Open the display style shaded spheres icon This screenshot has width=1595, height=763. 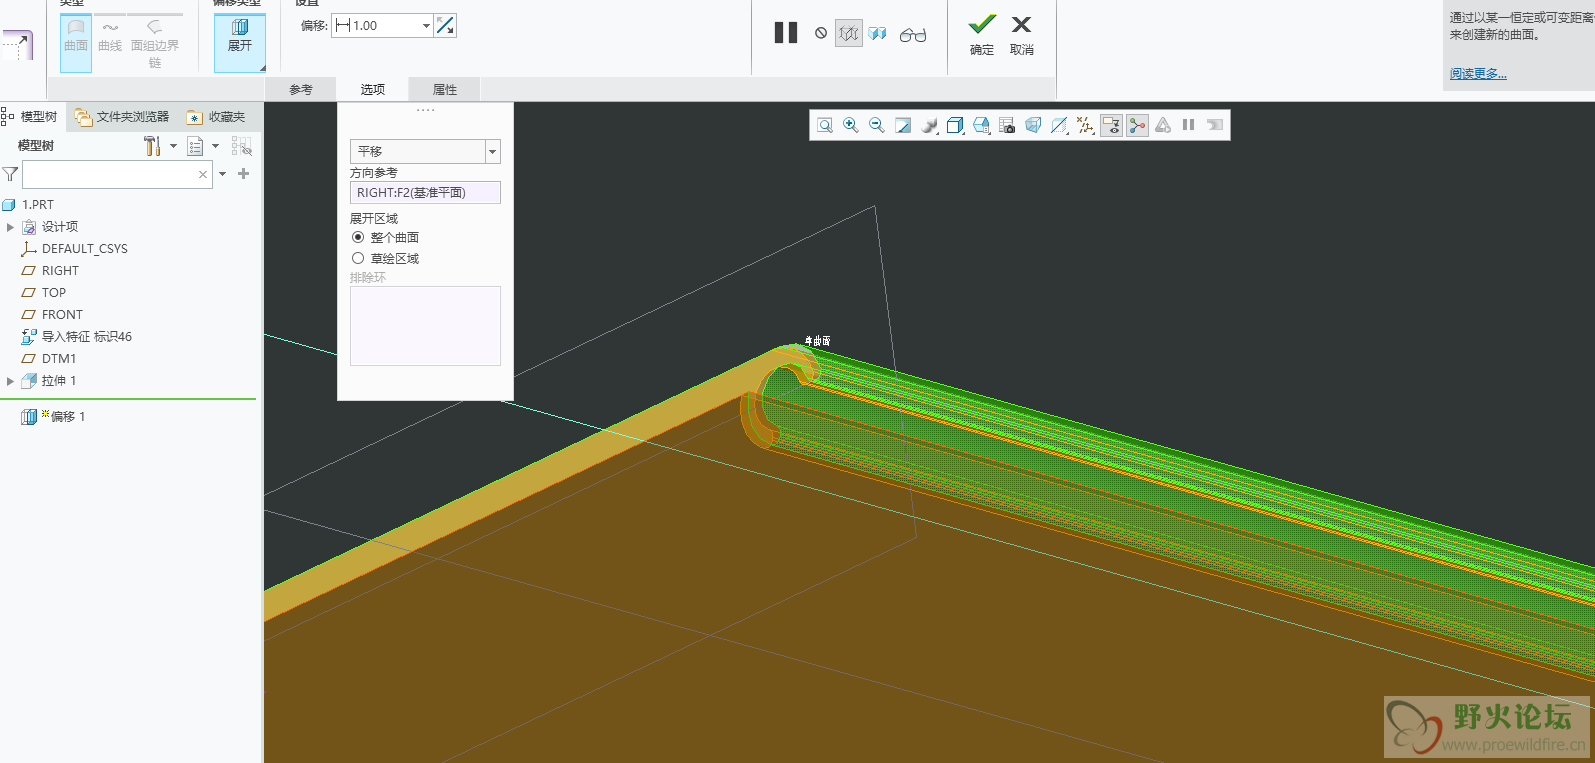point(929,125)
